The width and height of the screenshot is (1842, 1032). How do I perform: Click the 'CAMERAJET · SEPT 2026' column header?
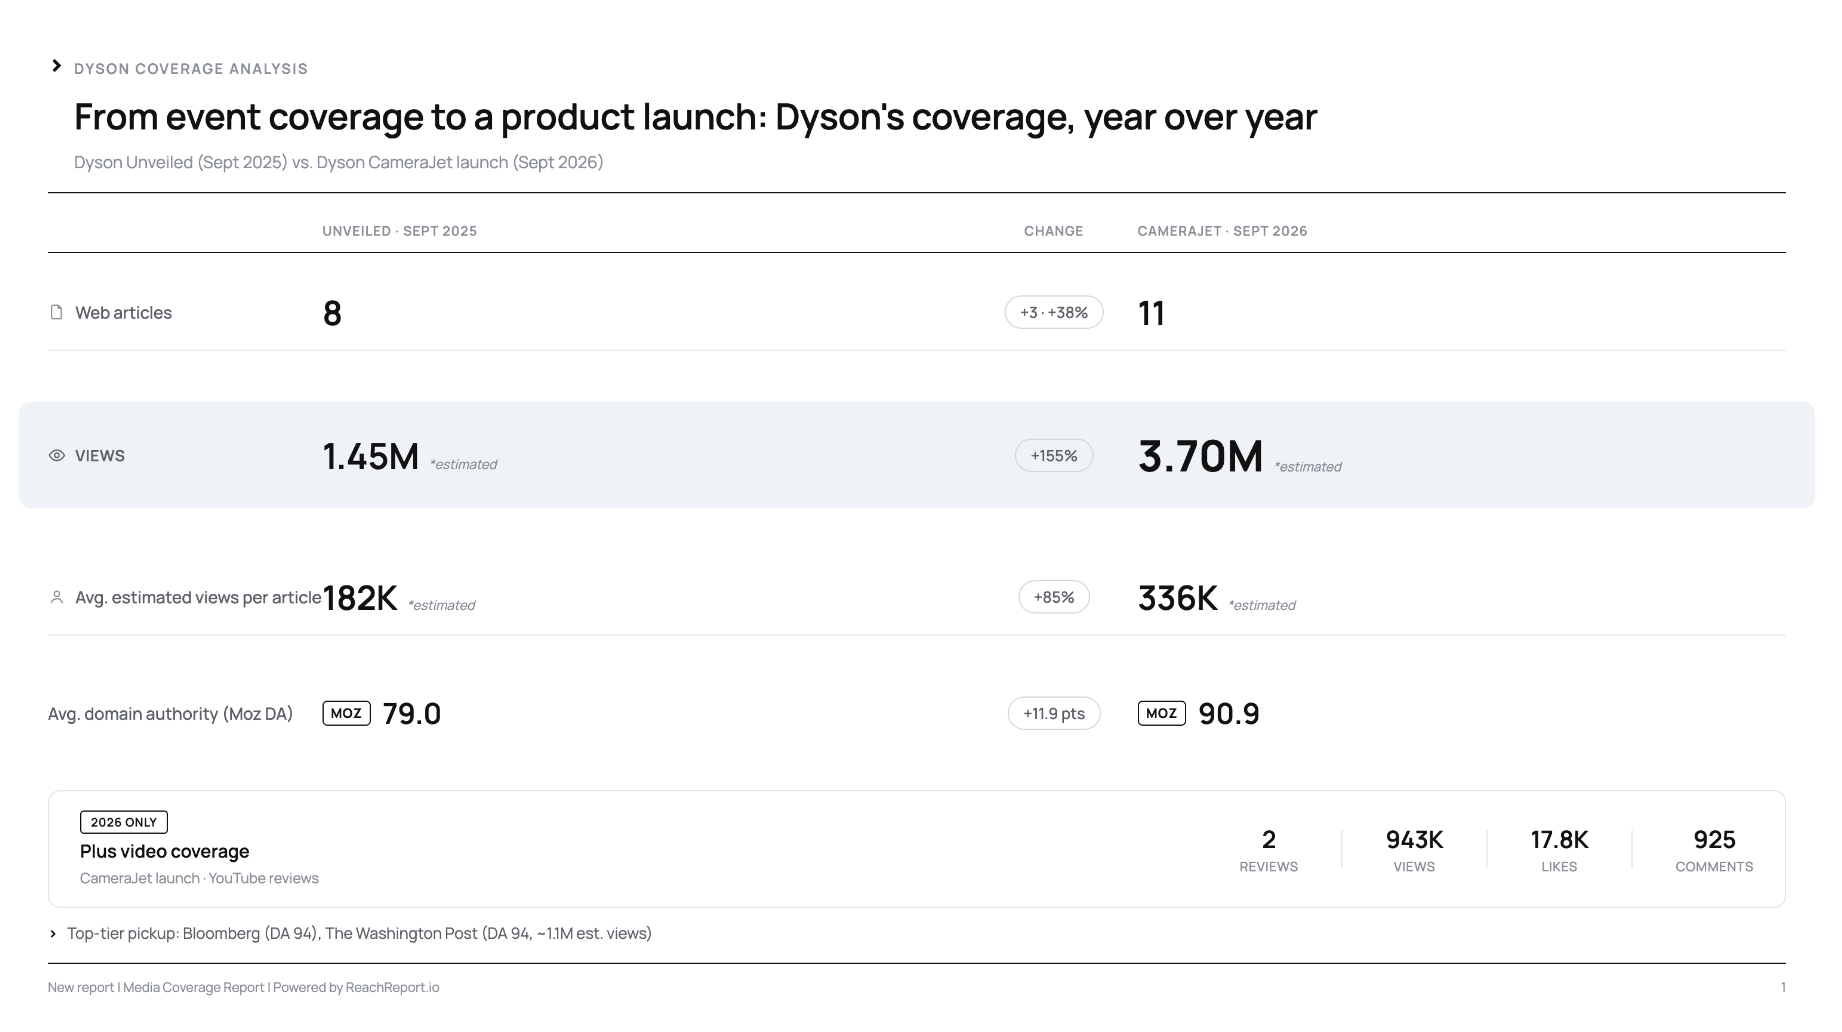pyautogui.click(x=1223, y=231)
